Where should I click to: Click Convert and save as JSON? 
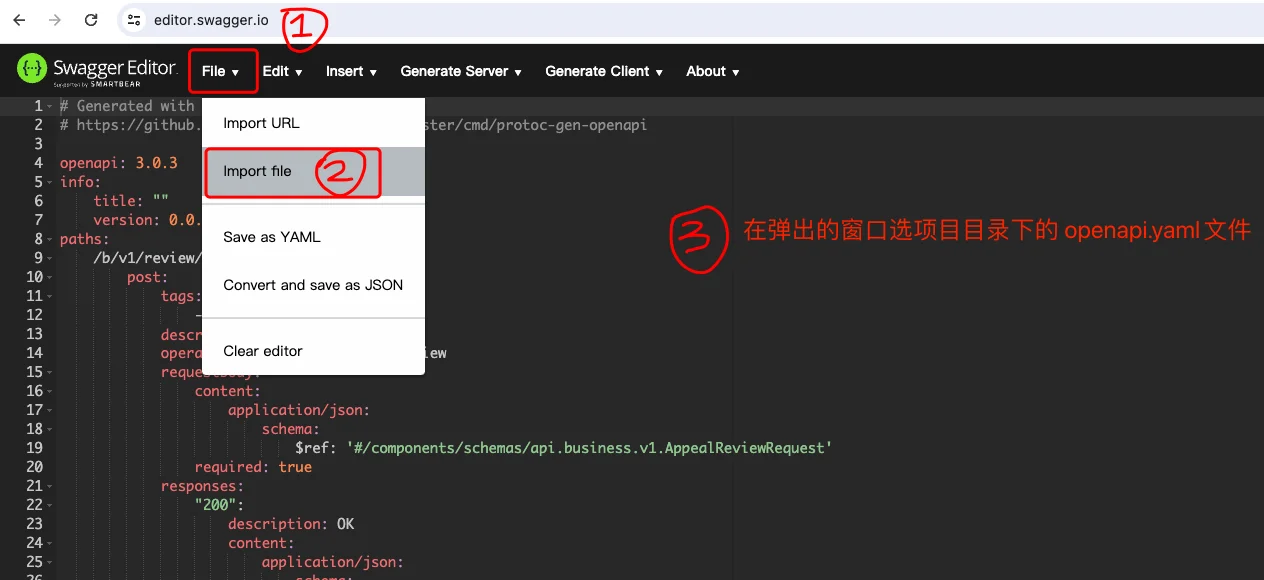tap(311, 285)
